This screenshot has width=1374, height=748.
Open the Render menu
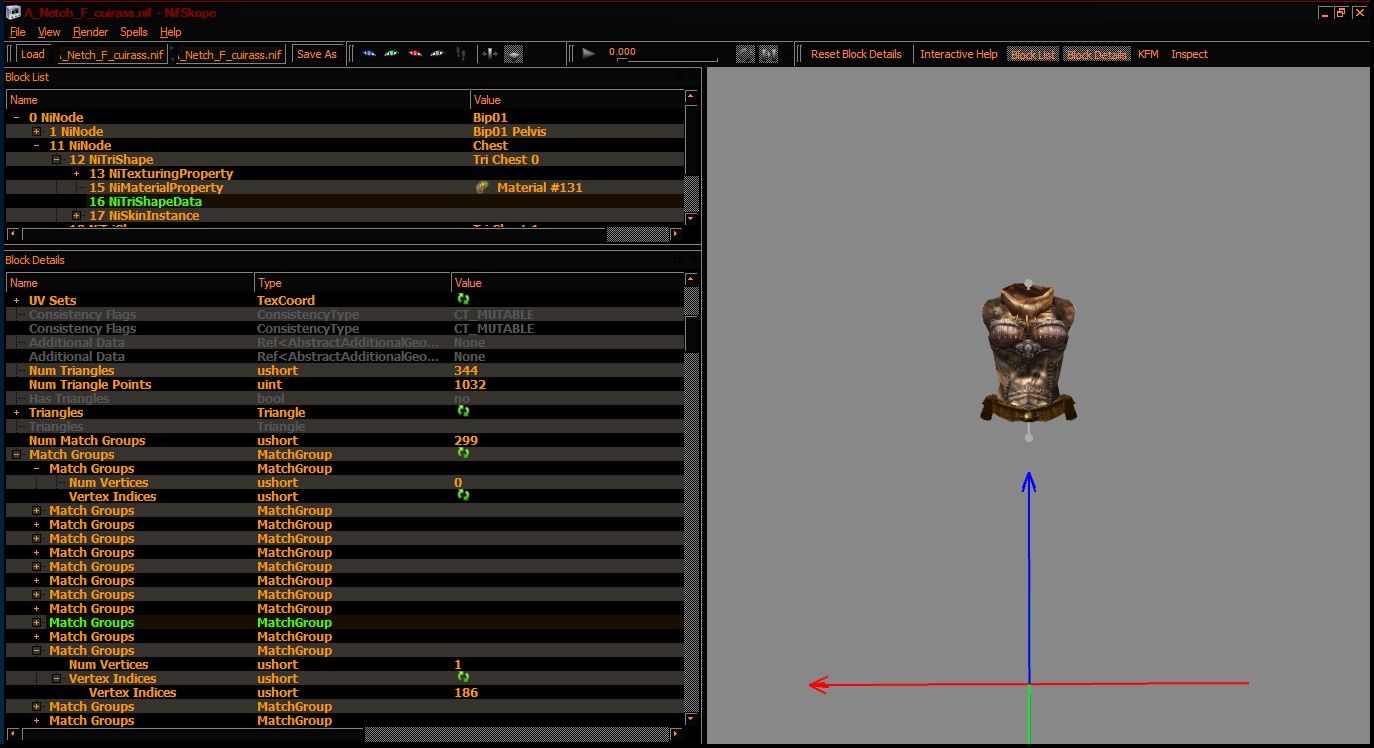pyautogui.click(x=91, y=32)
